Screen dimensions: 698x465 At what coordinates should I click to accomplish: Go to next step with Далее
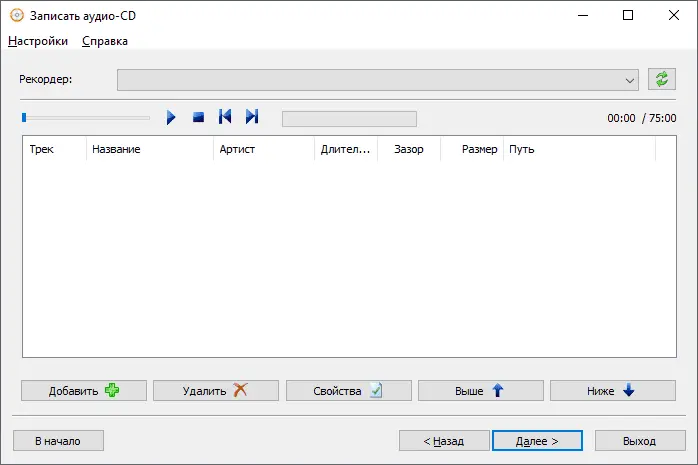click(x=537, y=440)
